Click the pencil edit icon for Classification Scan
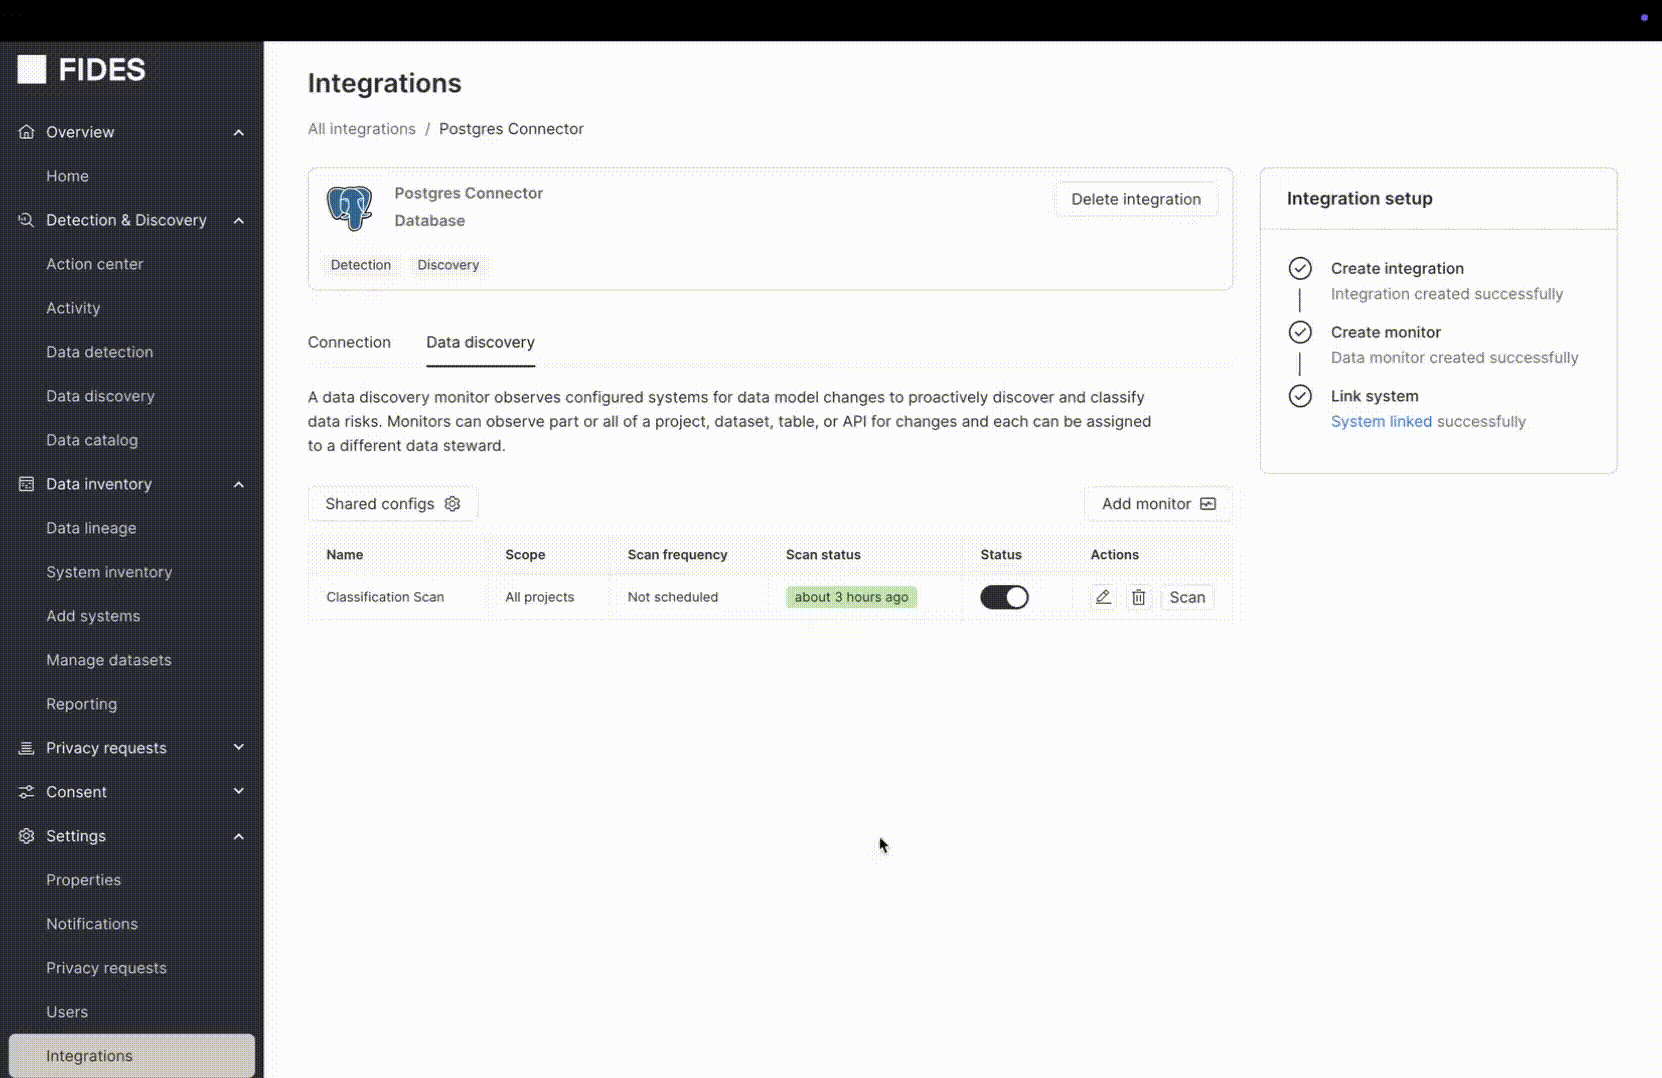This screenshot has height=1078, width=1662. (1103, 597)
